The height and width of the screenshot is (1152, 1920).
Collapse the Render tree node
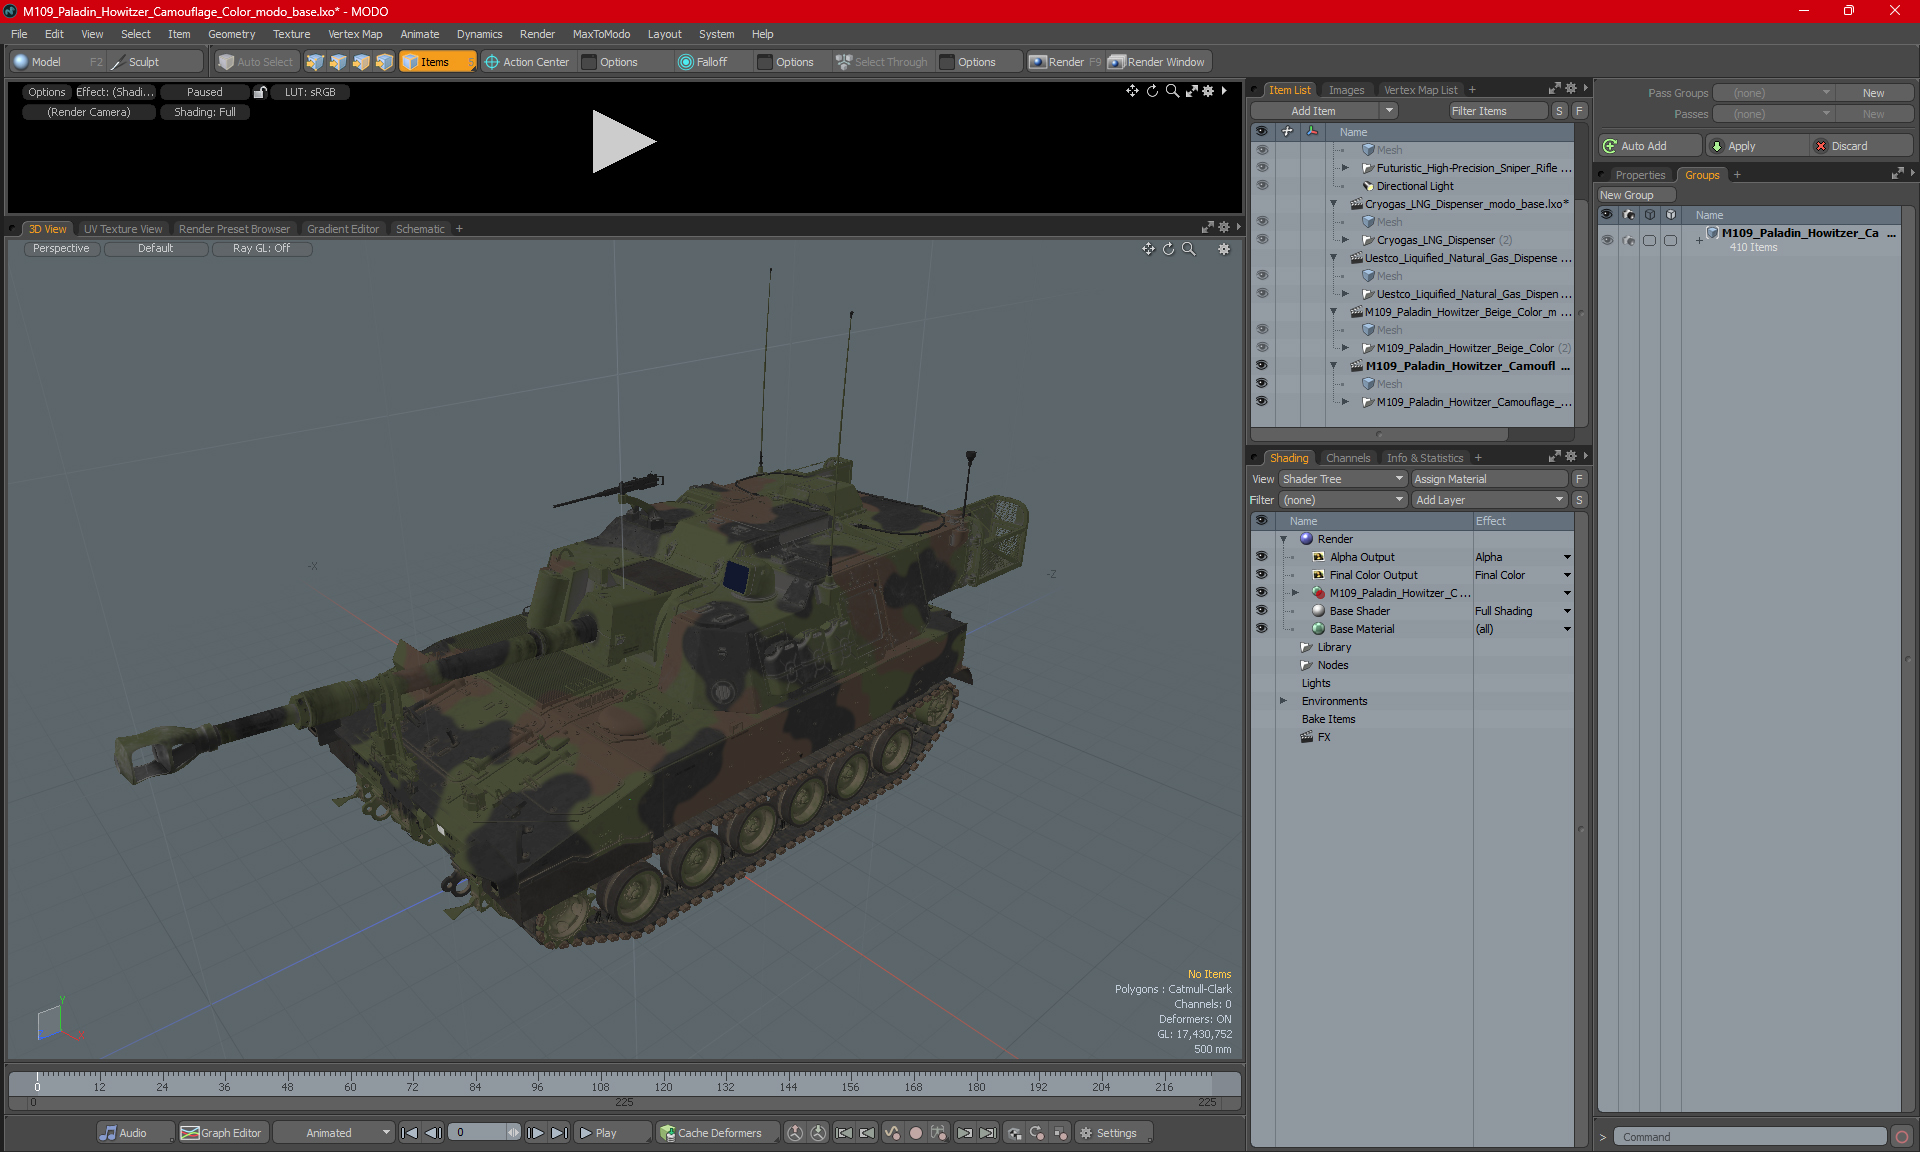[1284, 539]
